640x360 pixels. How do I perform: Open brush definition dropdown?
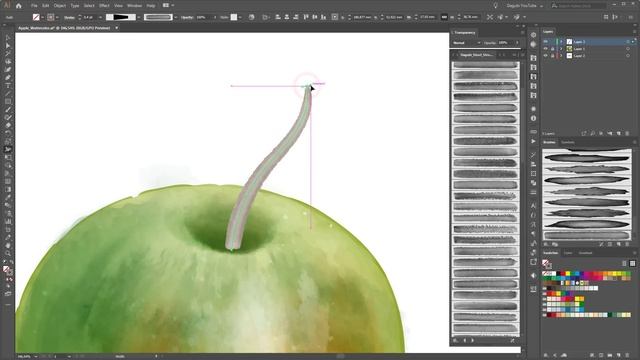[176, 17]
